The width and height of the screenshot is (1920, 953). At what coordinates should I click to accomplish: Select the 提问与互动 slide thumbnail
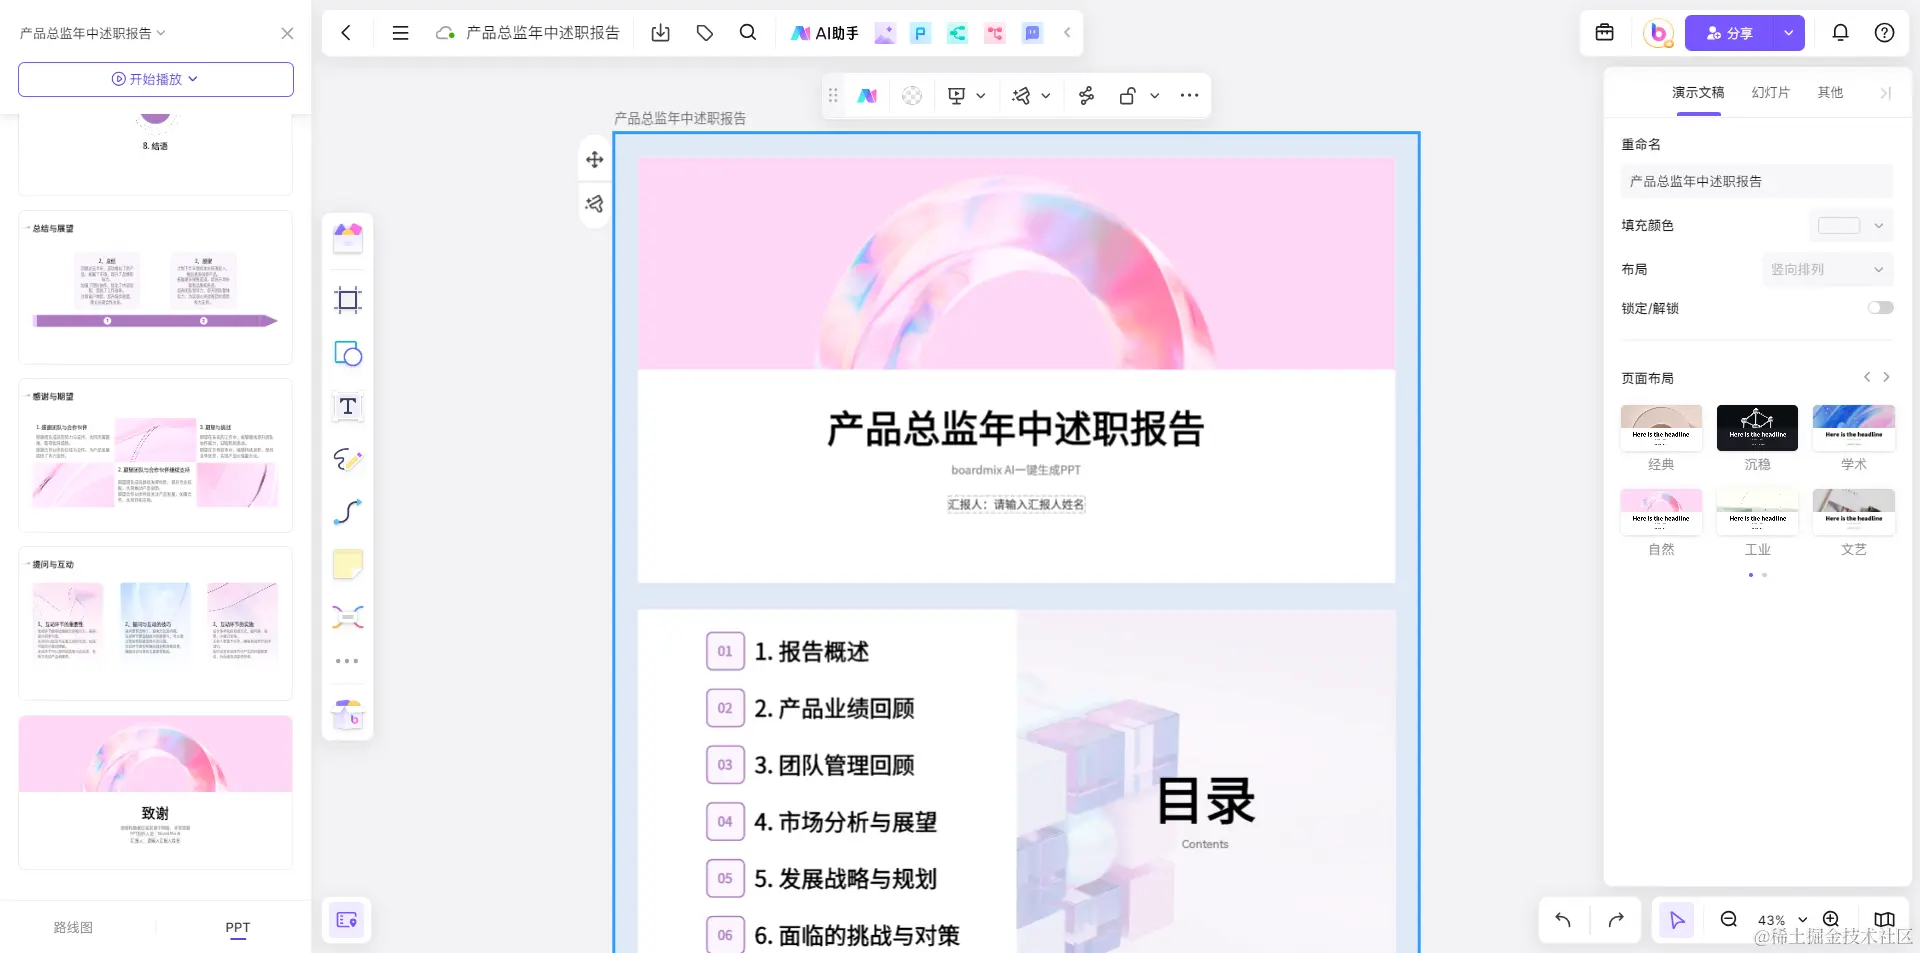[155, 623]
